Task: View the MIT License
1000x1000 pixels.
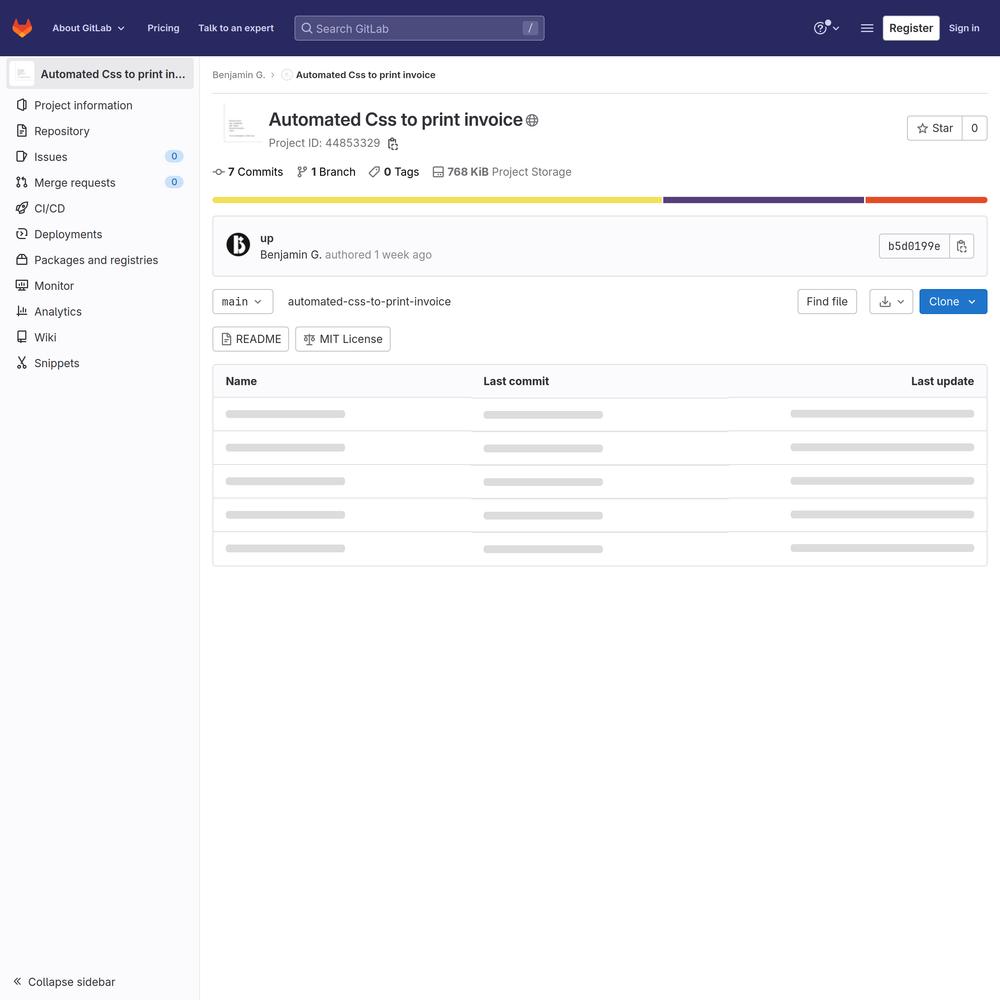Action: (x=343, y=339)
